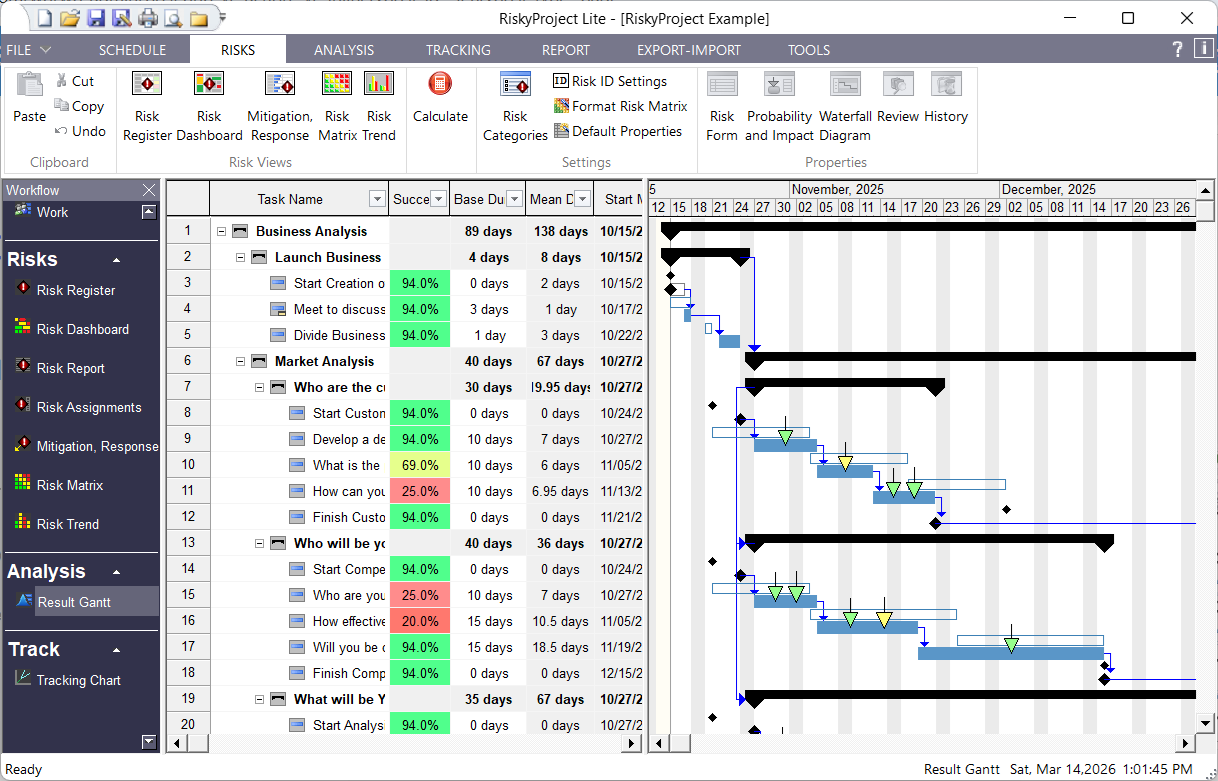Click the Copy icon in Clipboard group
1218x781 pixels.
(x=62, y=106)
